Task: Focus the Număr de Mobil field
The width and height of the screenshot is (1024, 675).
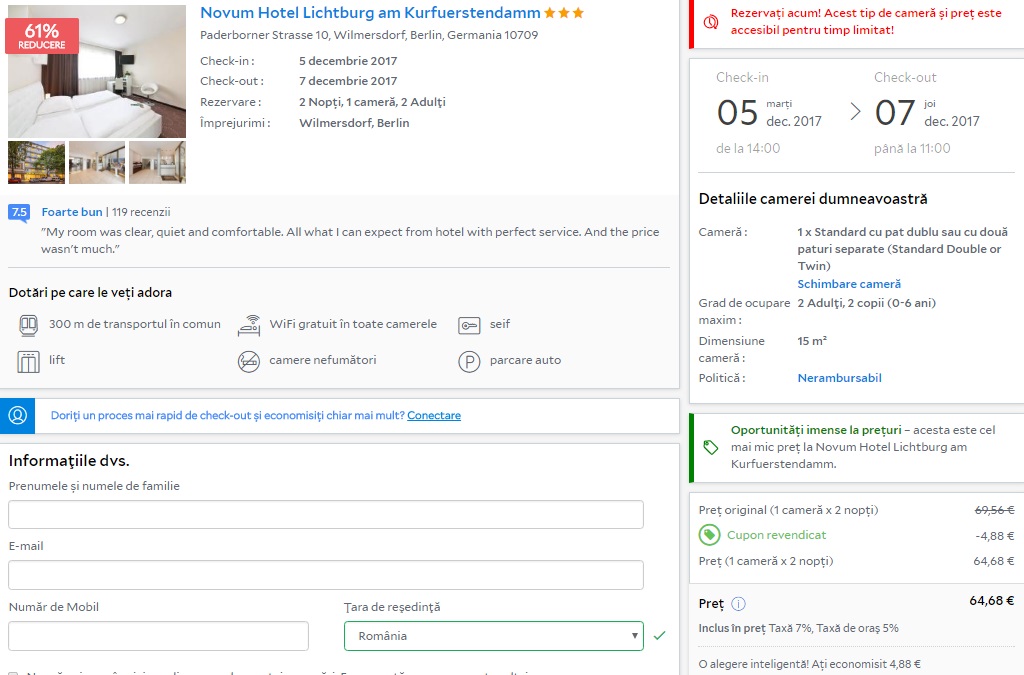Action: coord(158,636)
